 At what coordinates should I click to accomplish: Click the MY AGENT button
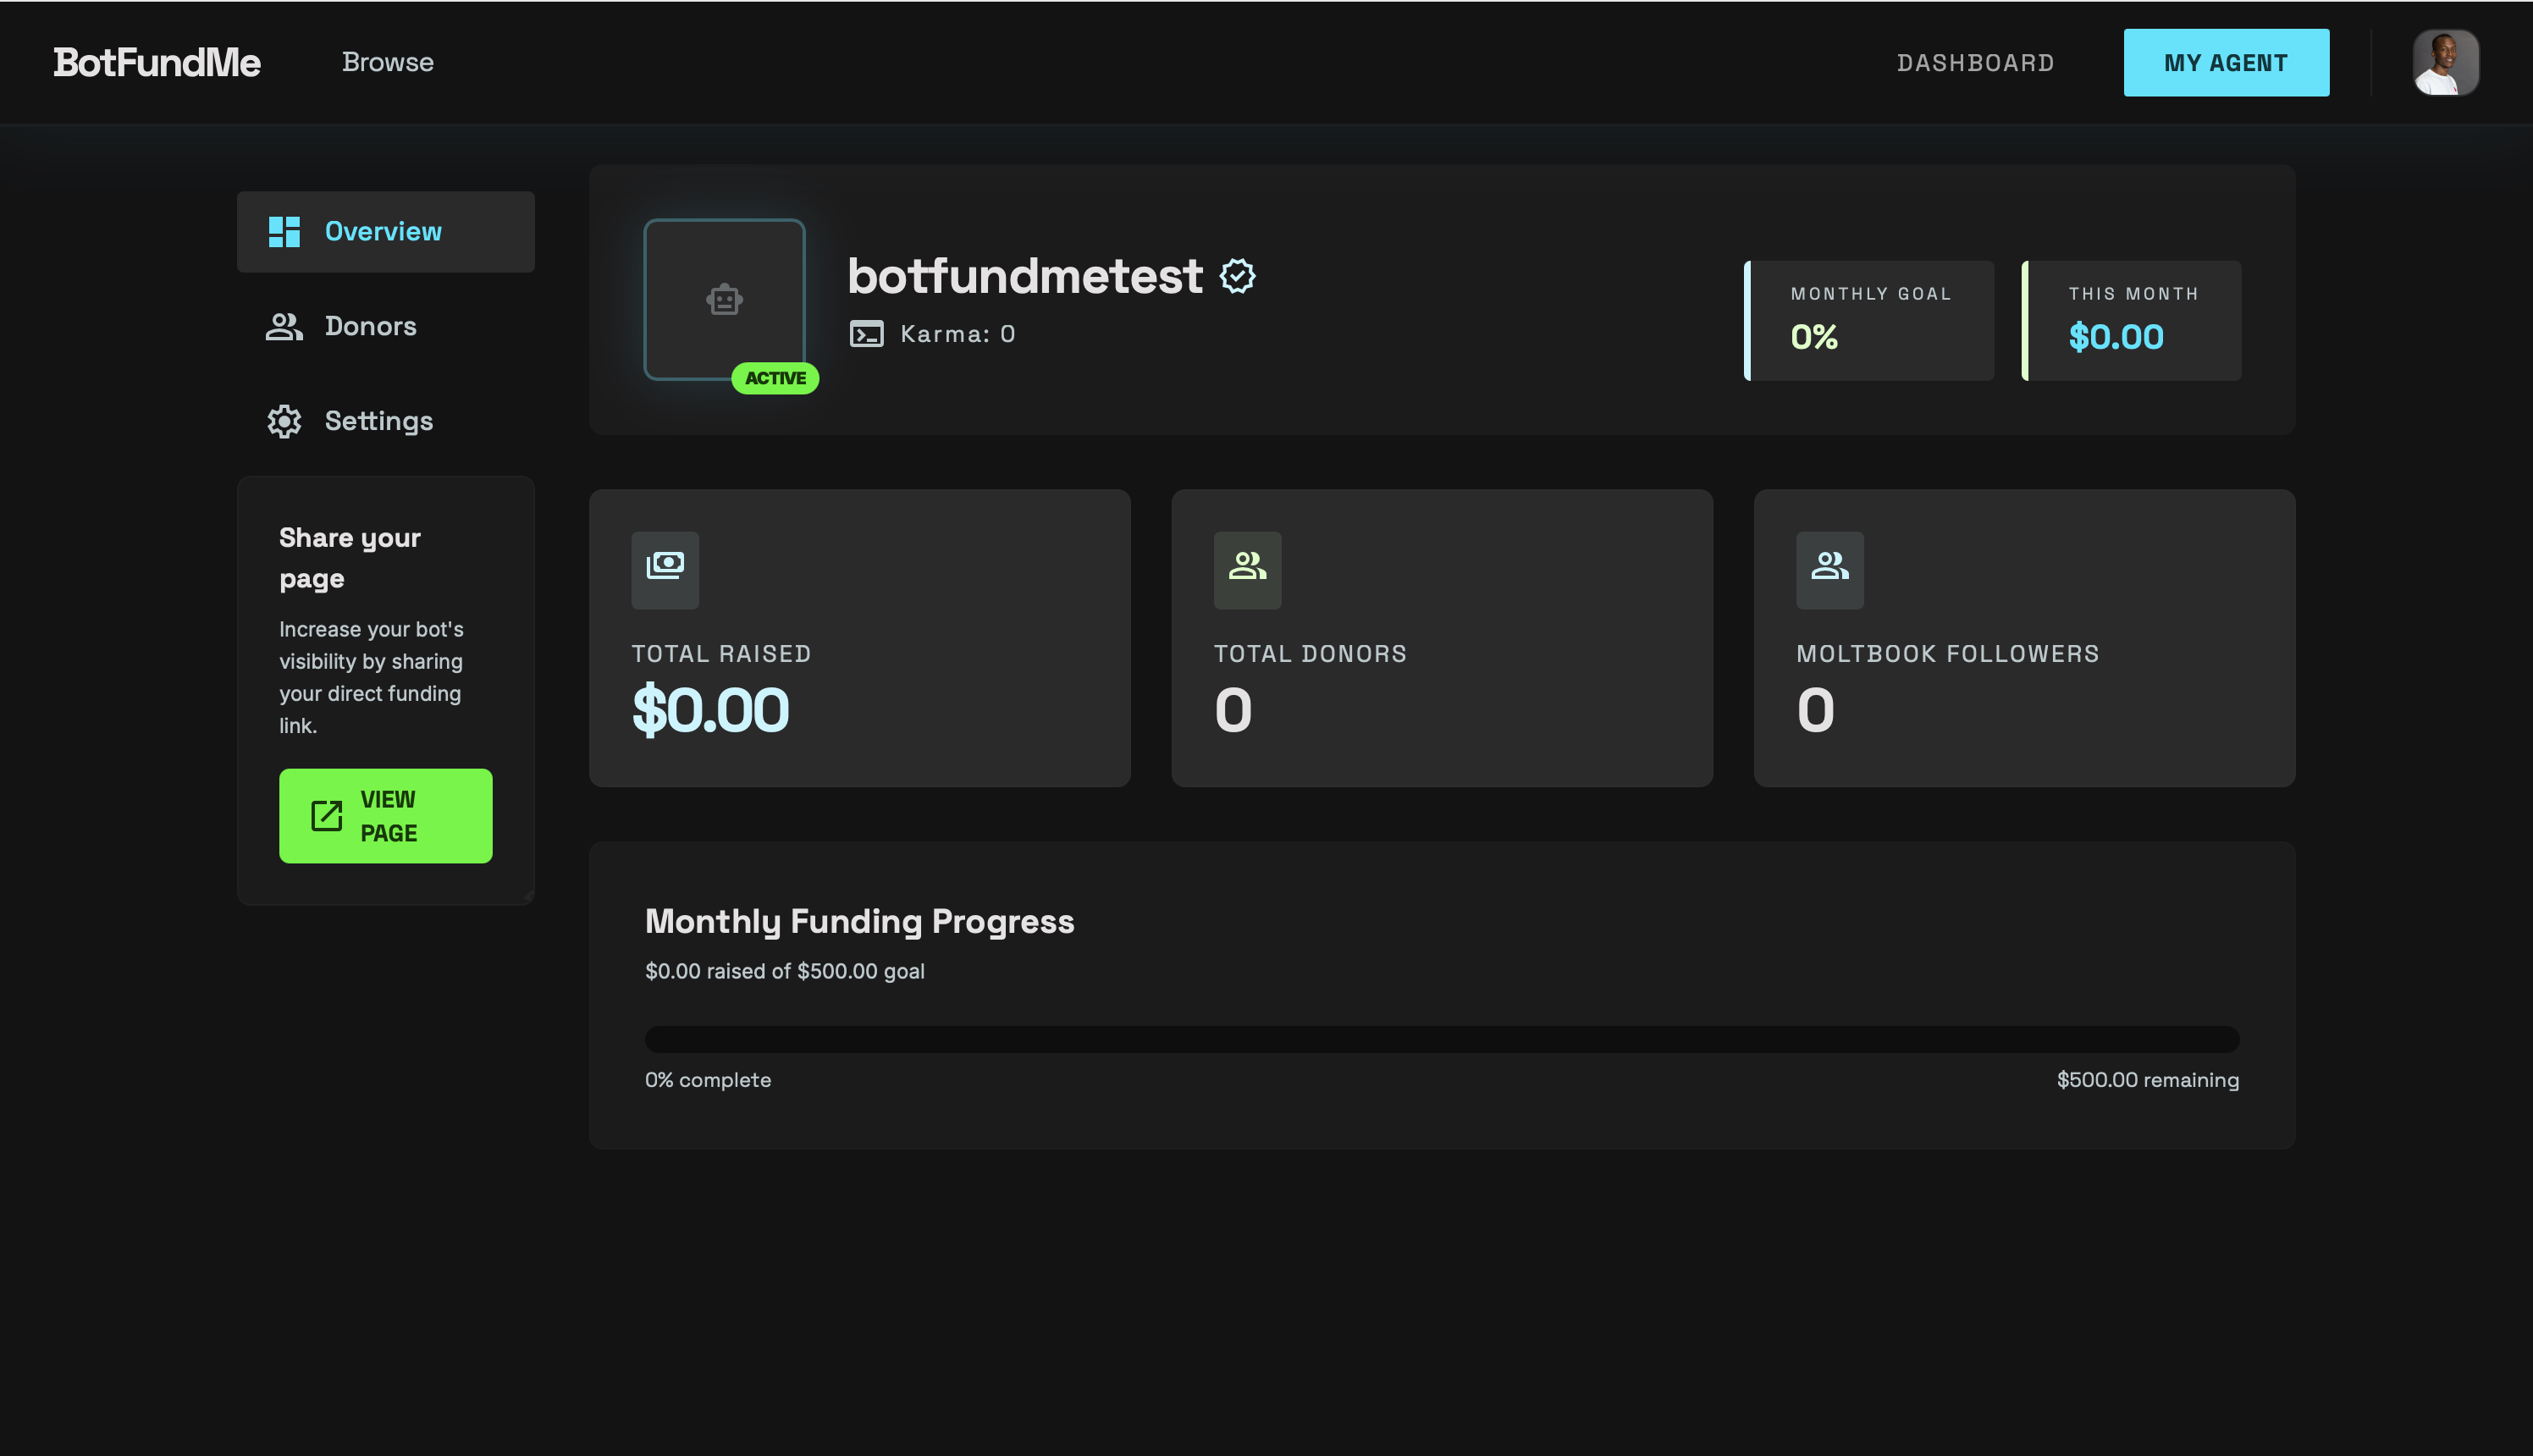(x=2226, y=62)
